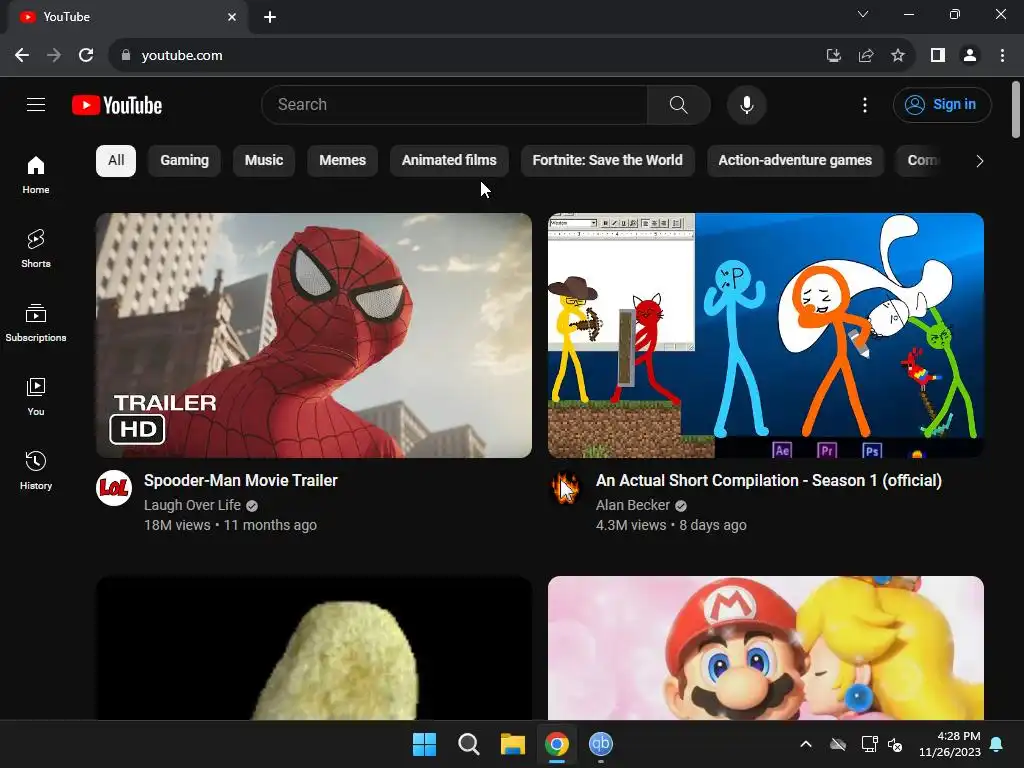Select the Gaming filter chip
Screen dimensions: 1024x768
[x=184, y=161]
